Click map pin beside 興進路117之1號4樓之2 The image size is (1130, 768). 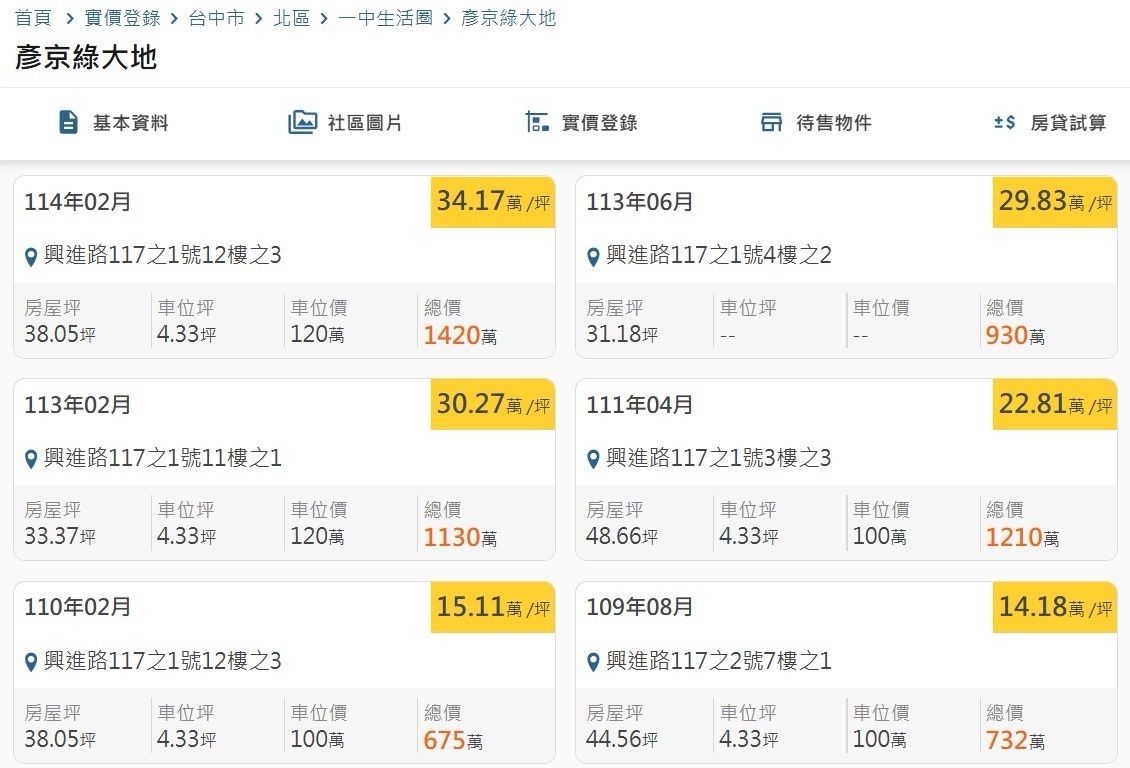pyautogui.click(x=593, y=257)
